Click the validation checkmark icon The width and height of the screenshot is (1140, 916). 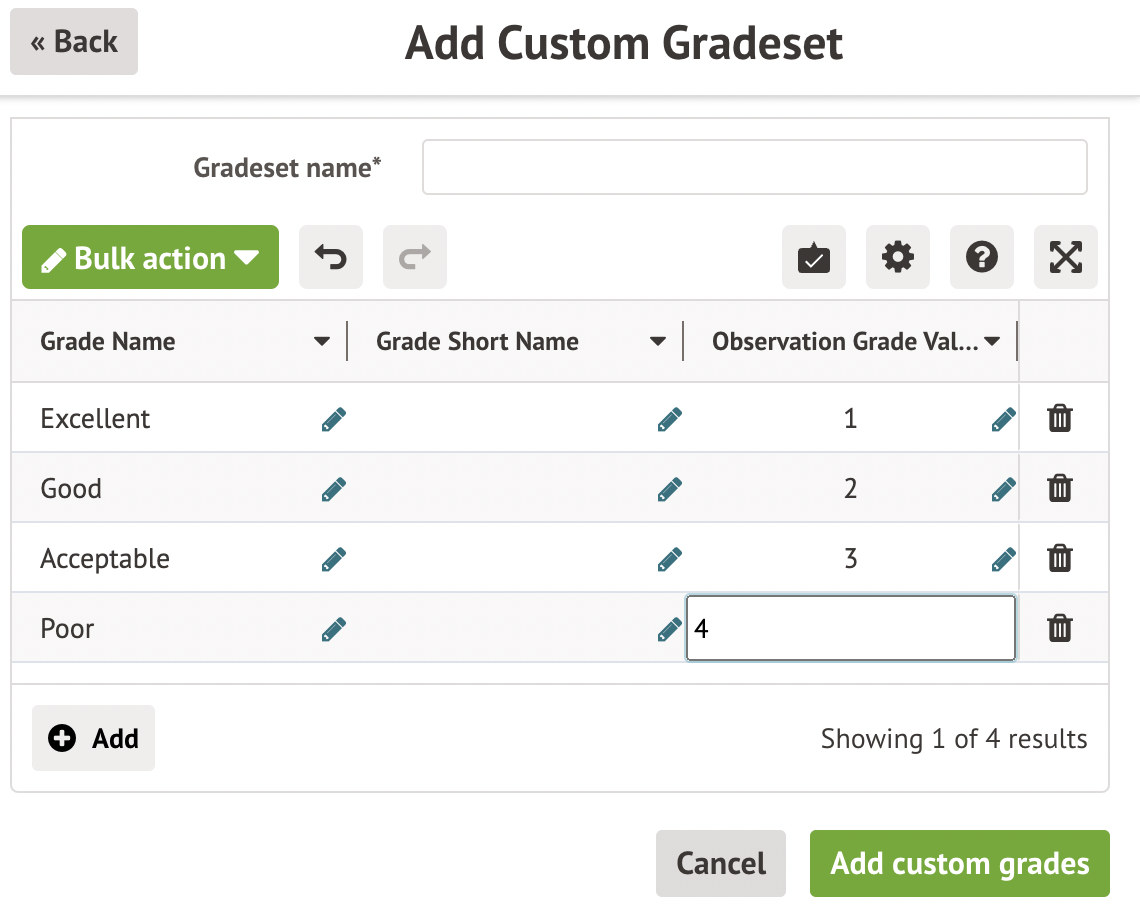[813, 258]
